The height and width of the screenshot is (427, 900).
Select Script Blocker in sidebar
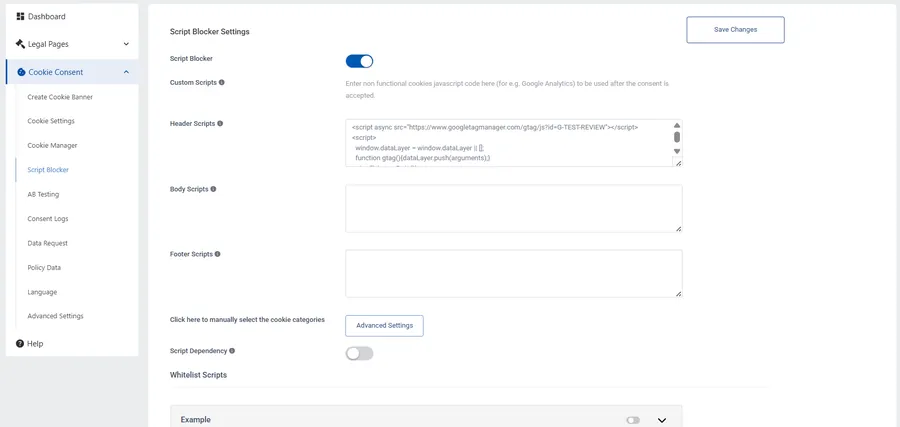pyautogui.click(x=48, y=170)
